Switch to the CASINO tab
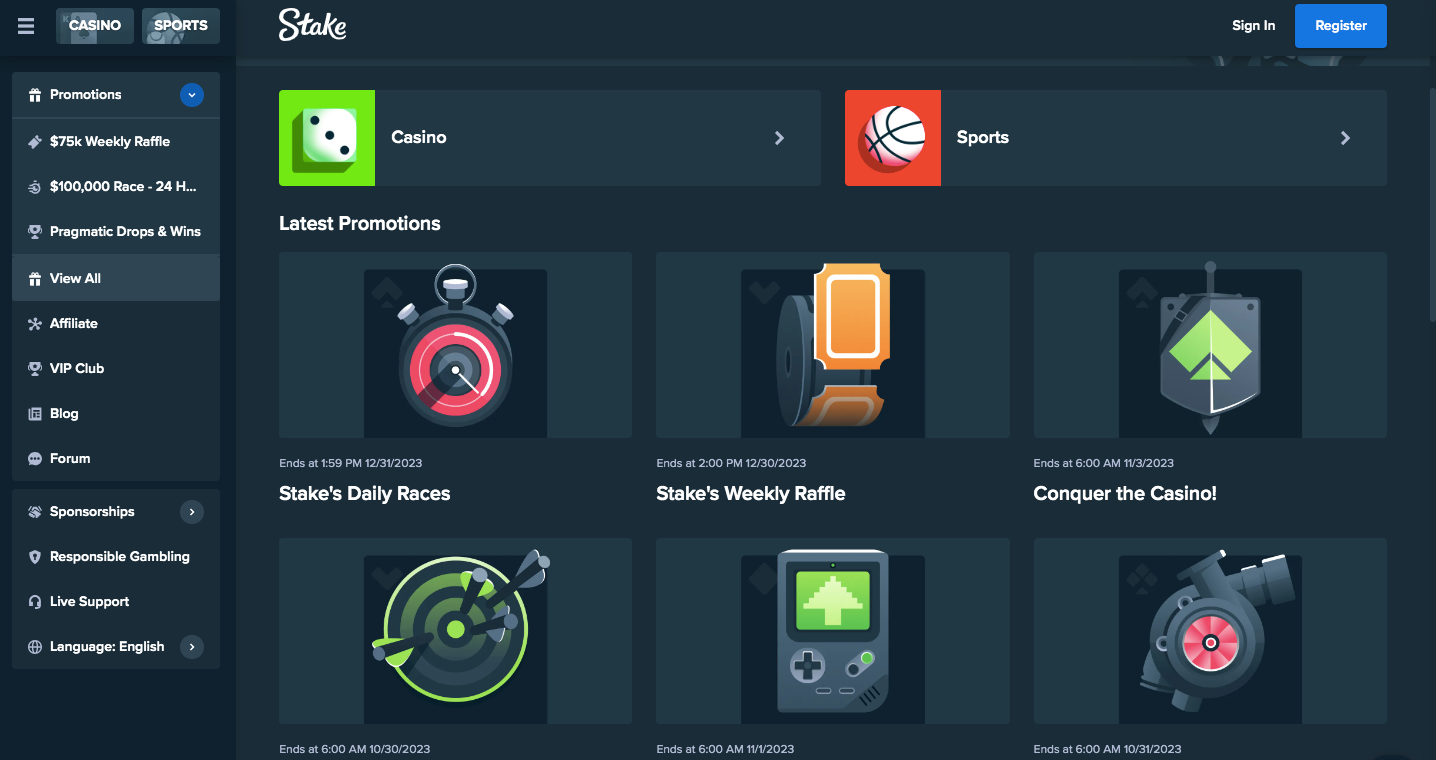 tap(95, 26)
